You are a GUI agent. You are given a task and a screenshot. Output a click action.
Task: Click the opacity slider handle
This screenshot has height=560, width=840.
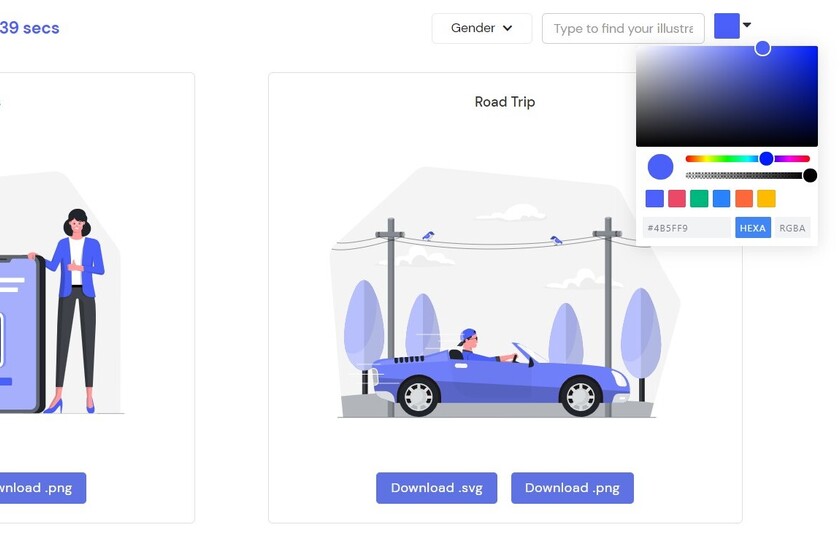click(x=810, y=175)
